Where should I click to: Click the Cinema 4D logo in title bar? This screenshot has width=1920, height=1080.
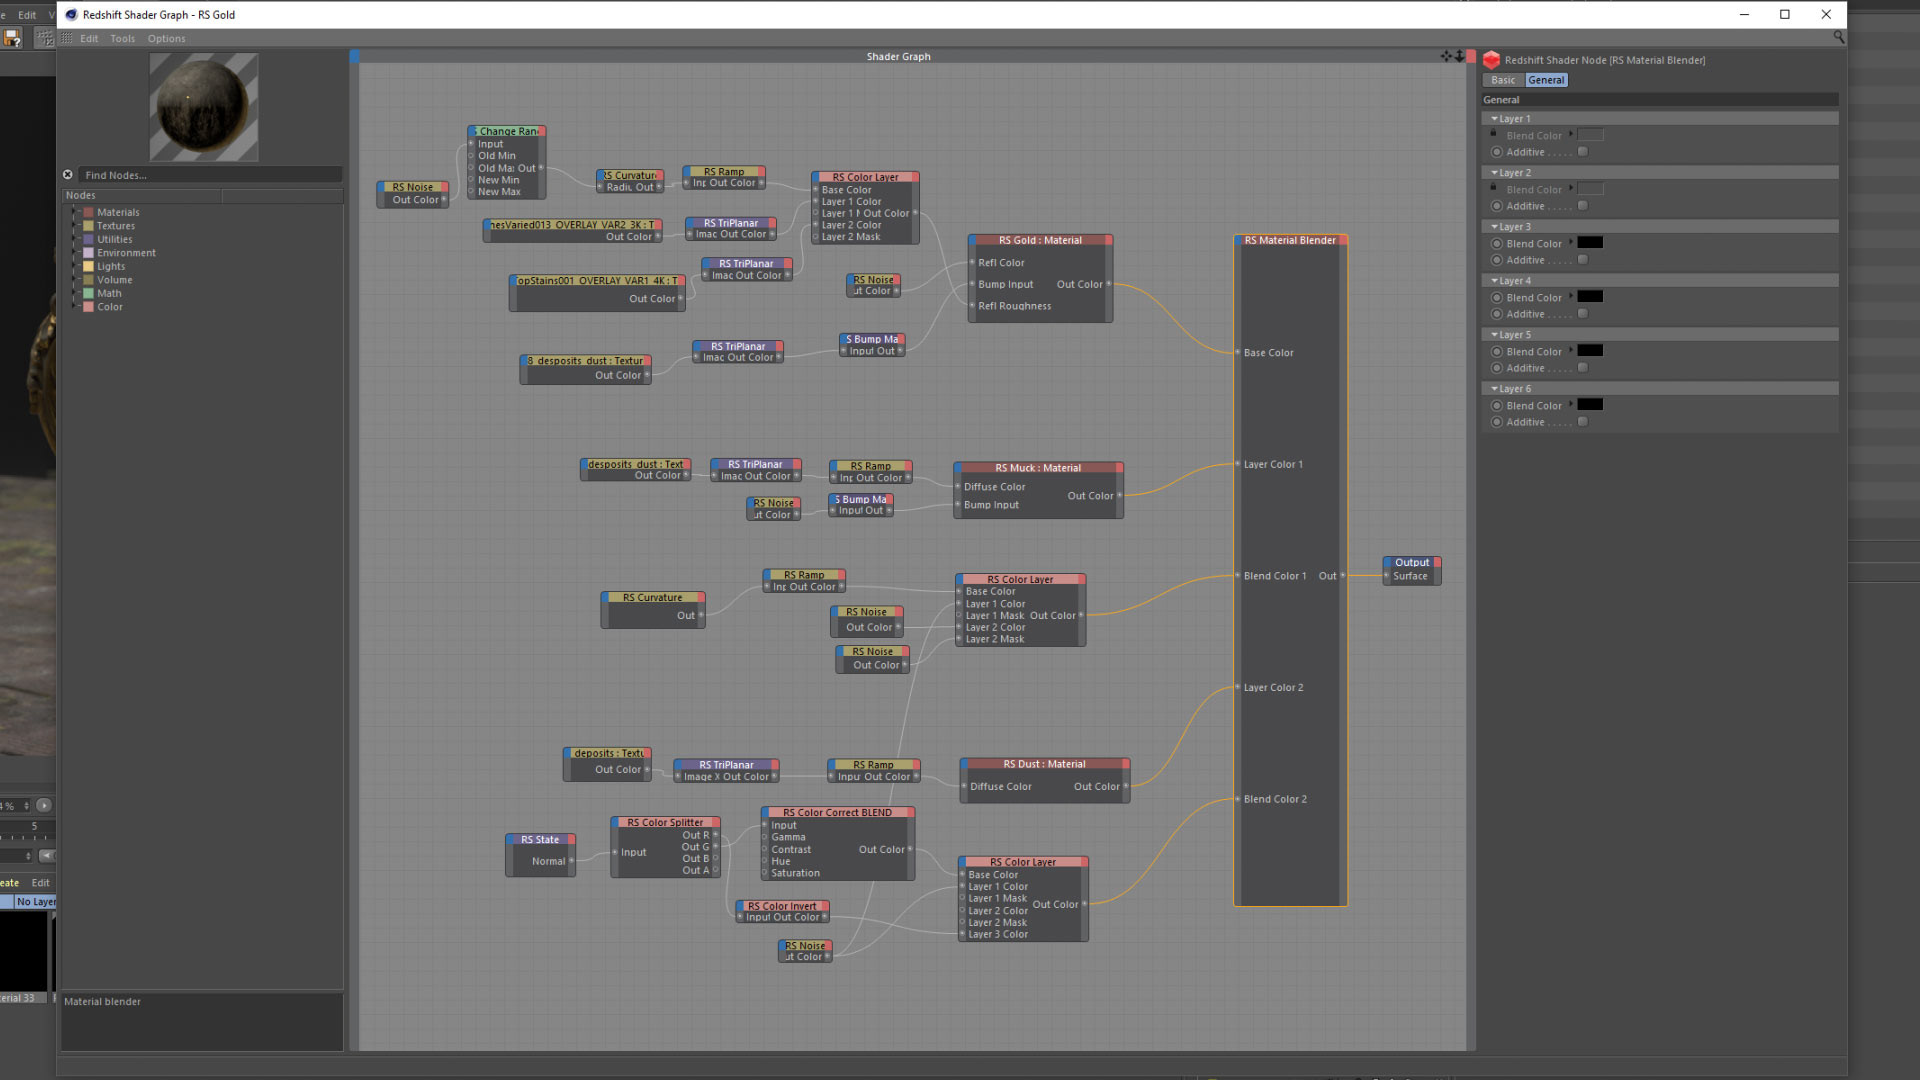click(71, 14)
